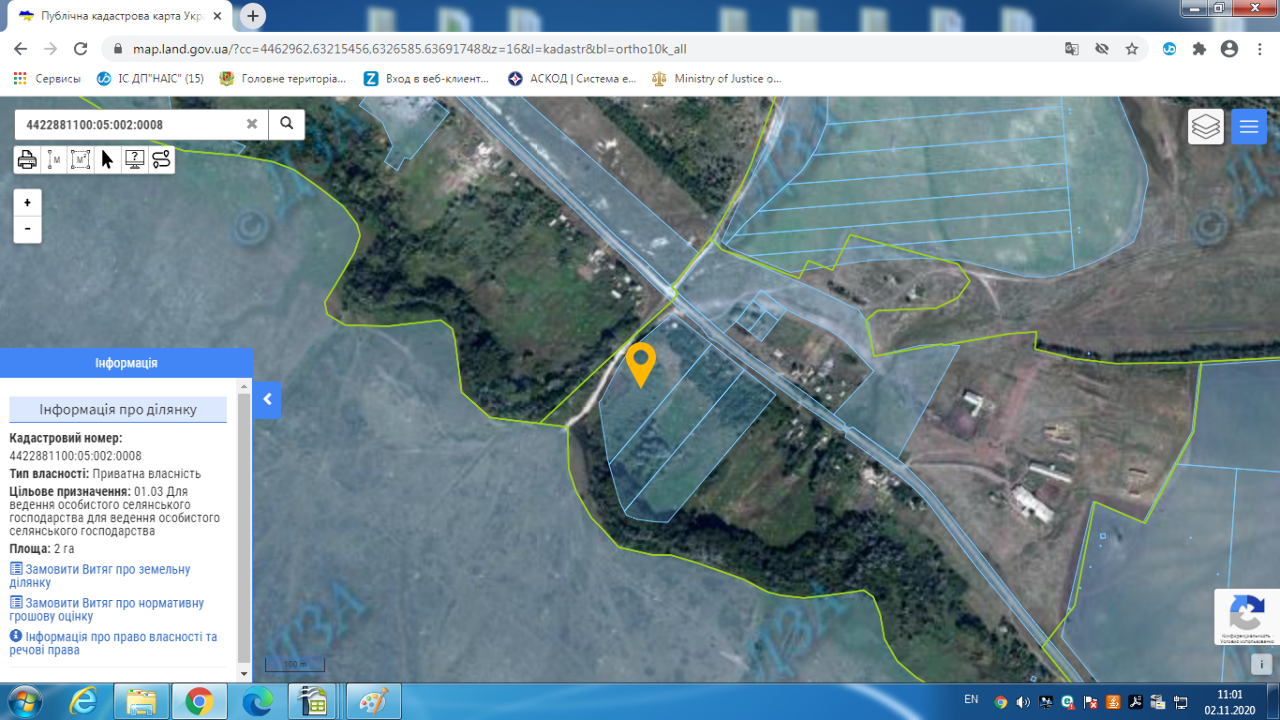The width and height of the screenshot is (1280, 720).
Task: Clear the cadastral number search field
Action: pyautogui.click(x=252, y=124)
